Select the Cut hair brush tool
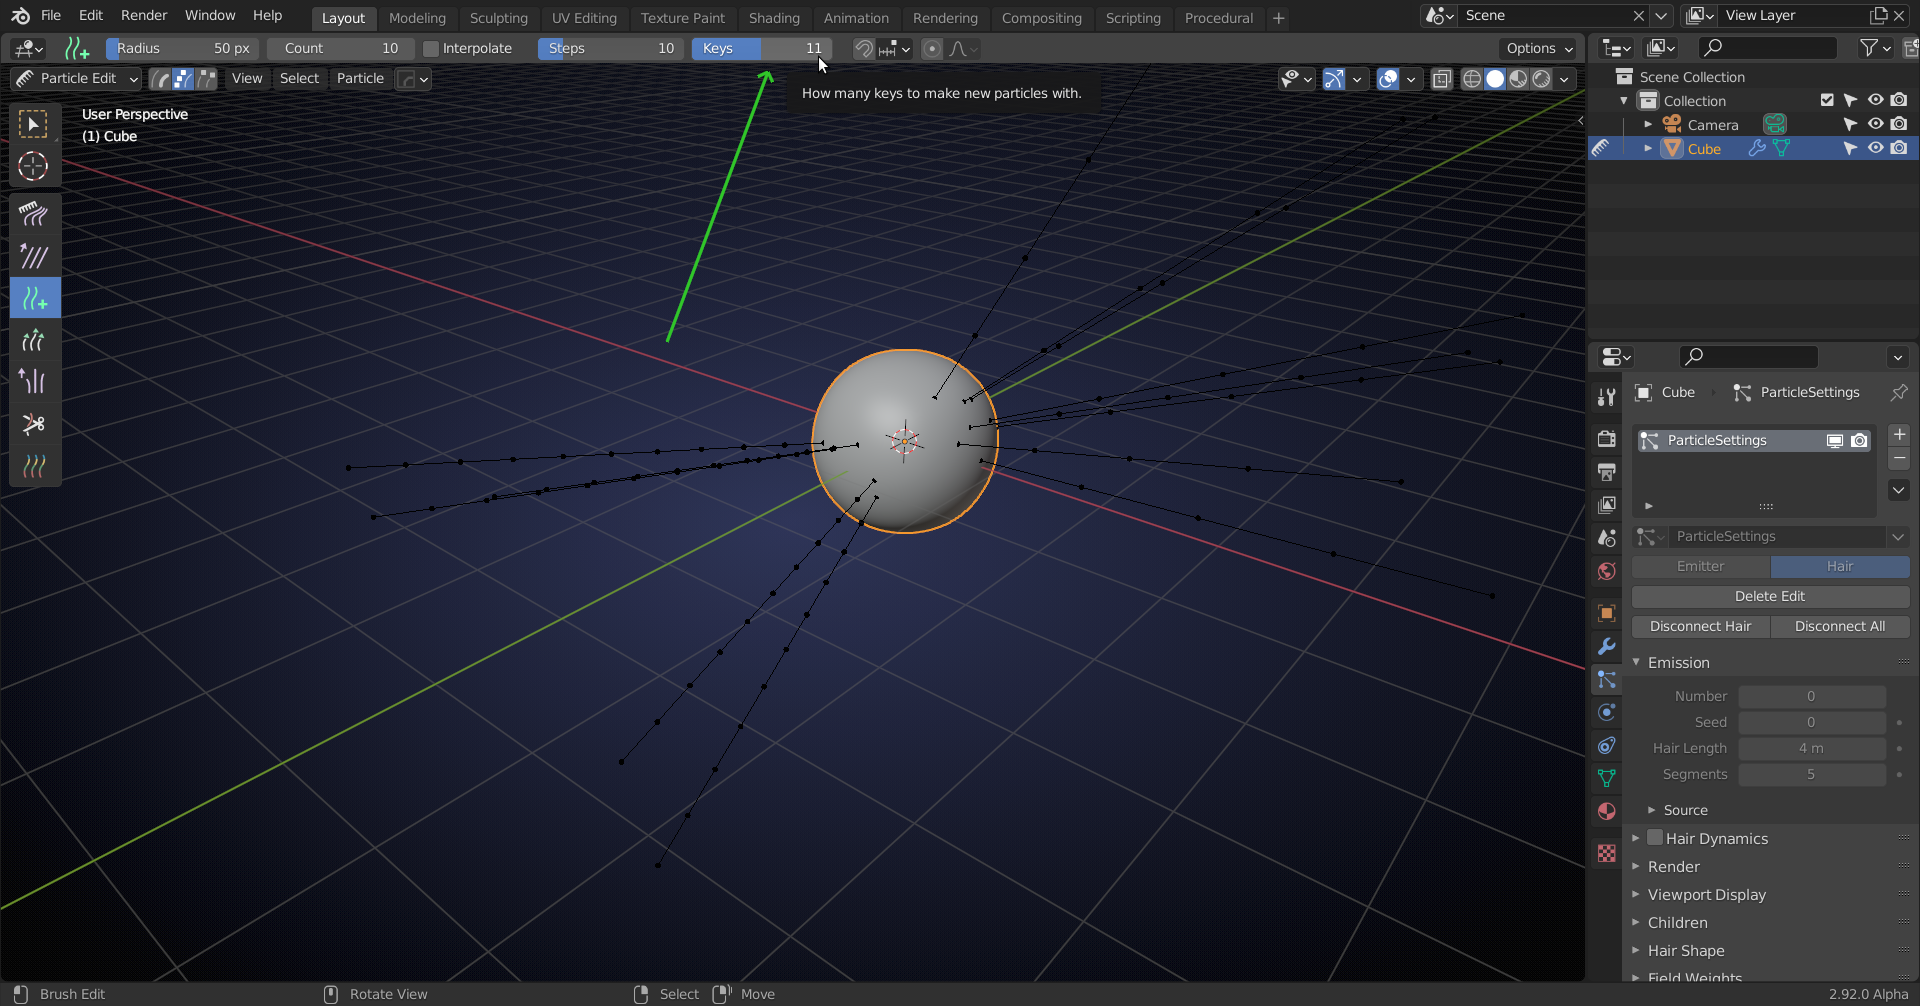The height and width of the screenshot is (1006, 1920). click(34, 424)
